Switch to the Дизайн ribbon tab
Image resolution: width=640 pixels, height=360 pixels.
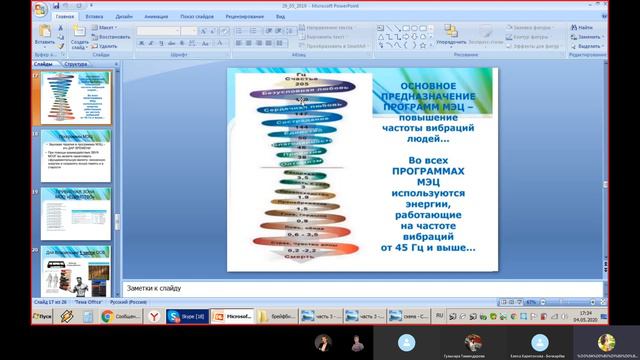pos(124,16)
